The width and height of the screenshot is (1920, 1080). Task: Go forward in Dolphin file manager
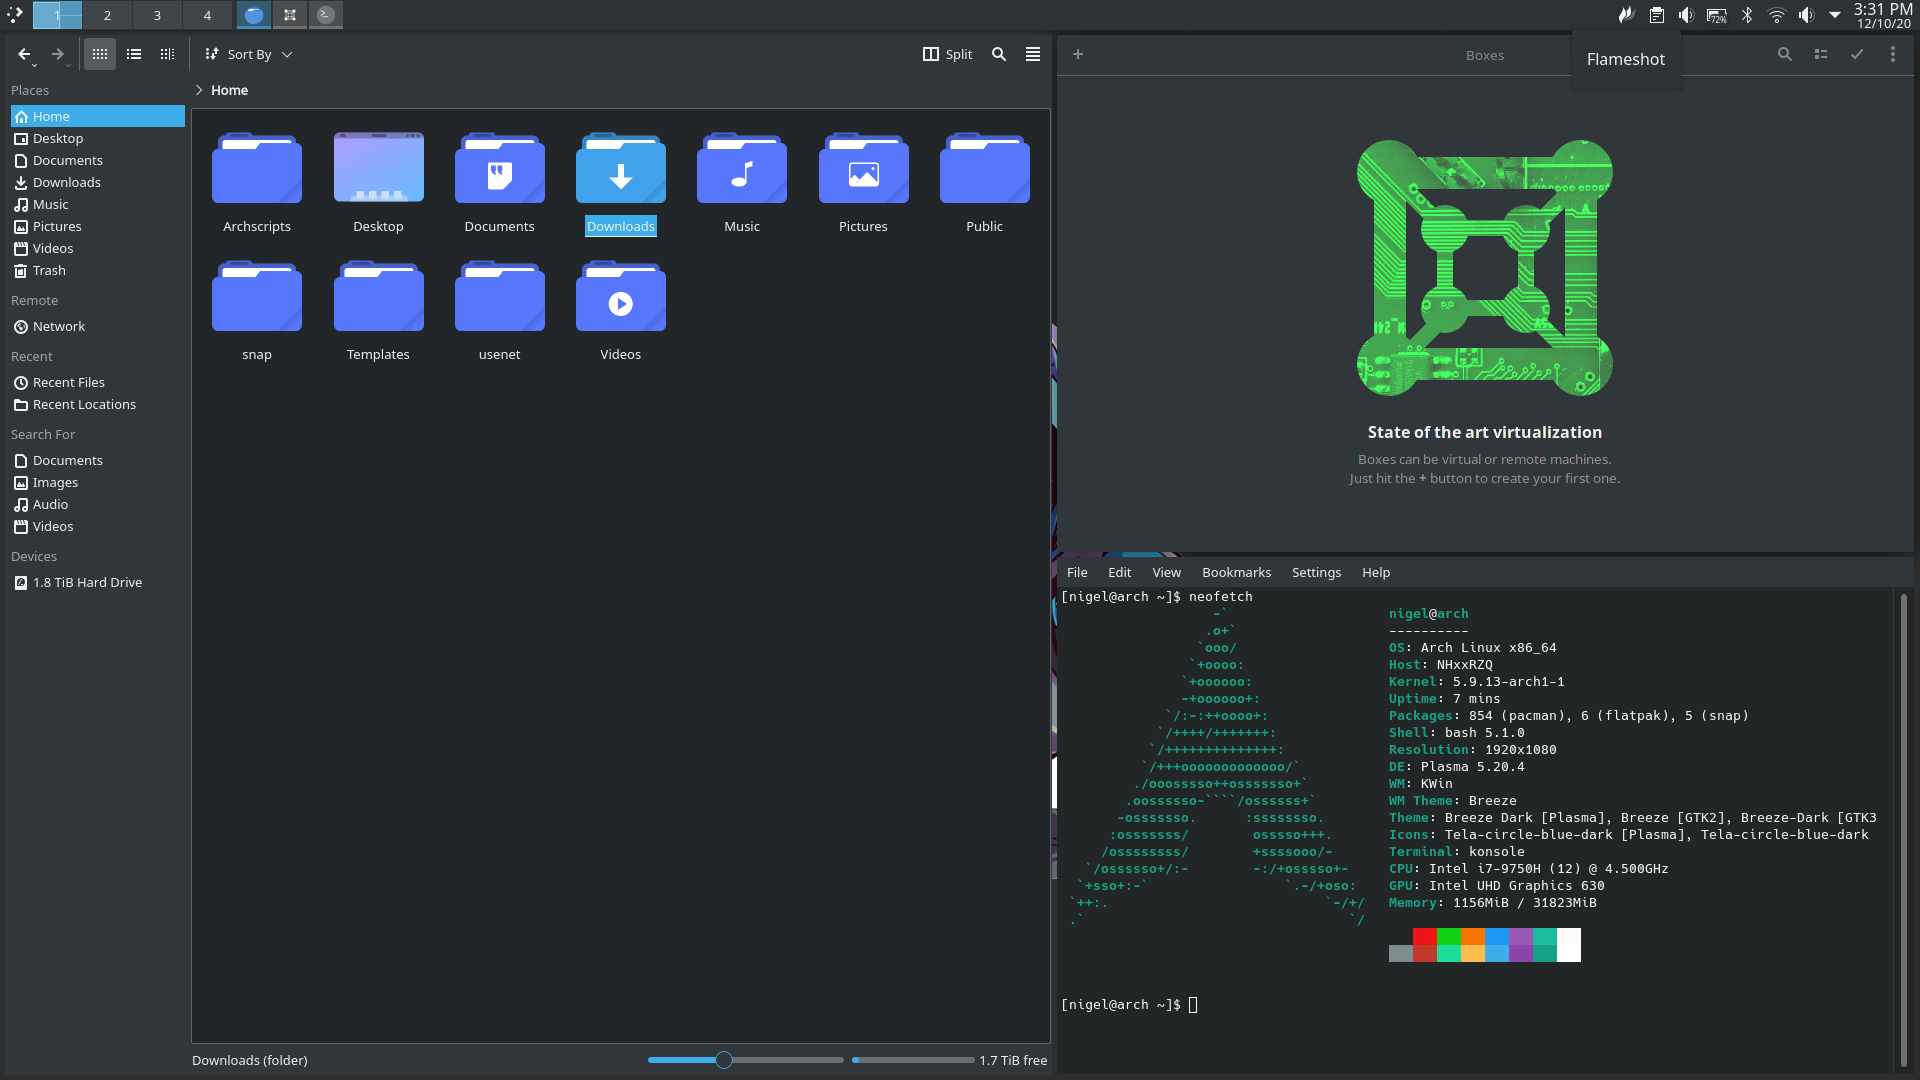click(58, 55)
